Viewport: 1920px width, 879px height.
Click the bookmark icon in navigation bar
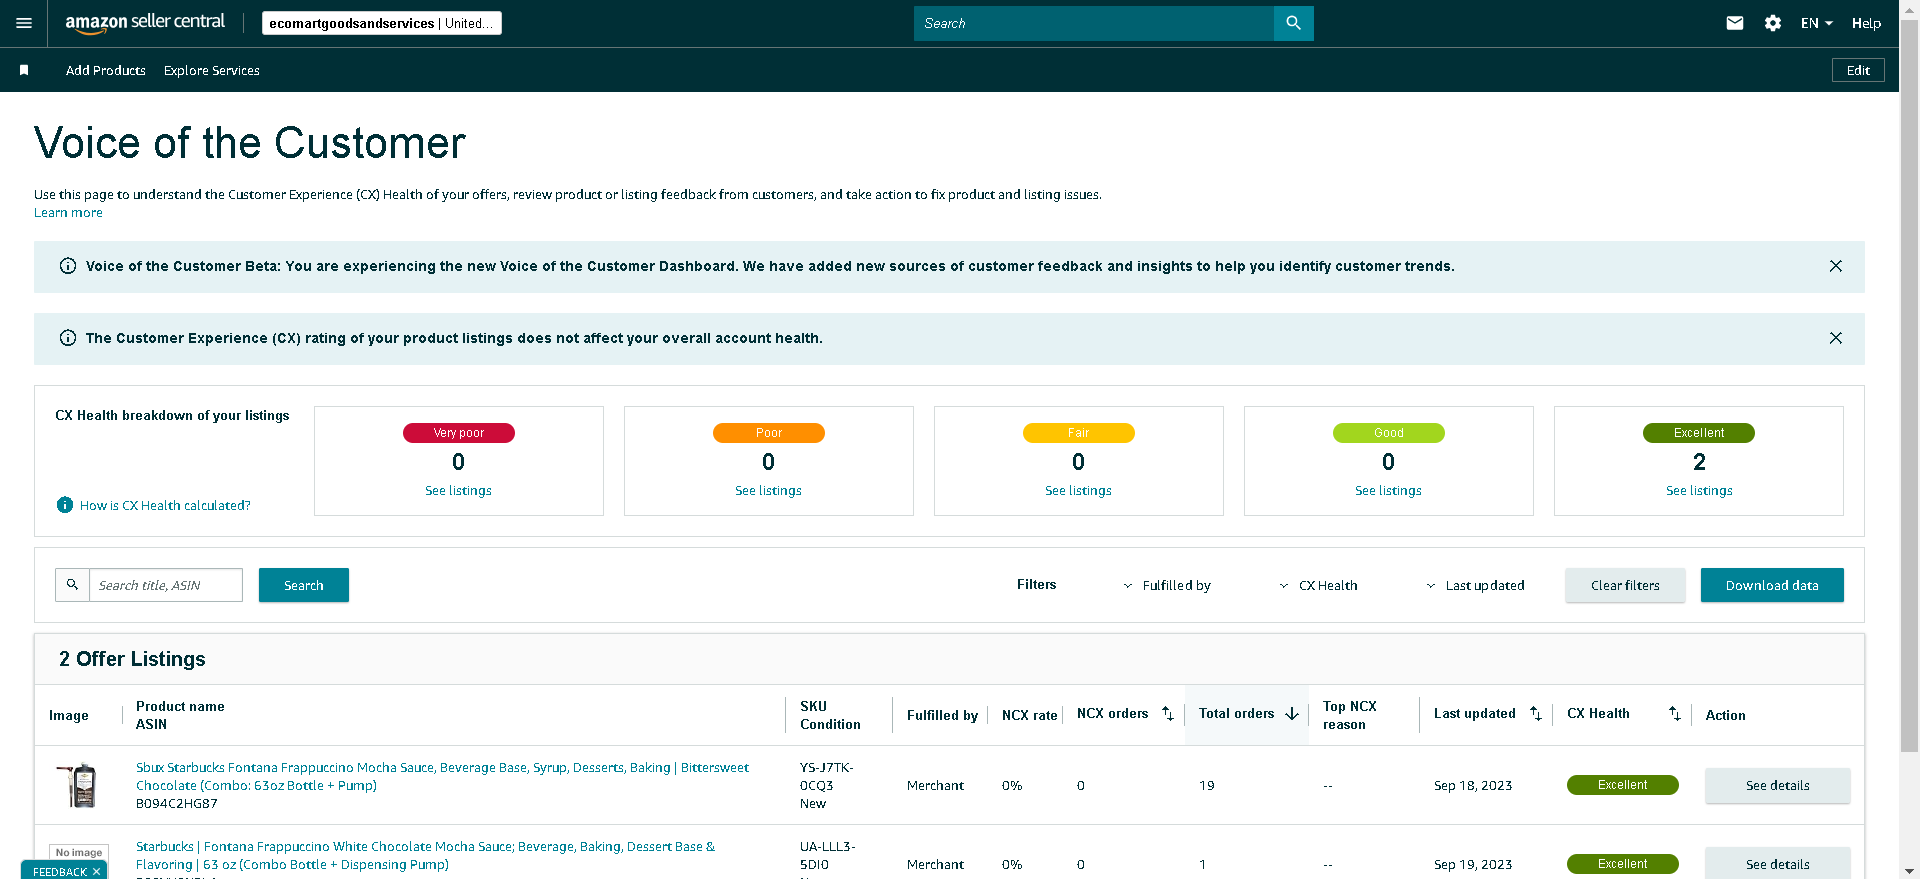[24, 70]
